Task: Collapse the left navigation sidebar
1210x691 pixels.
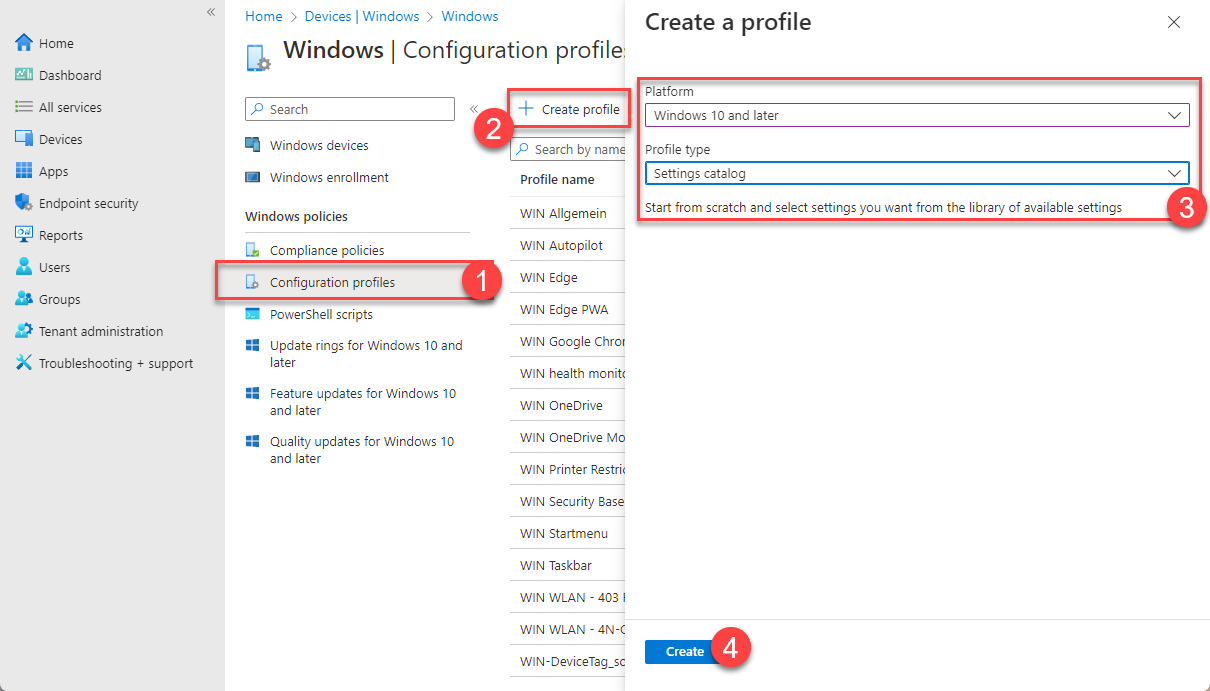Action: coord(211,12)
